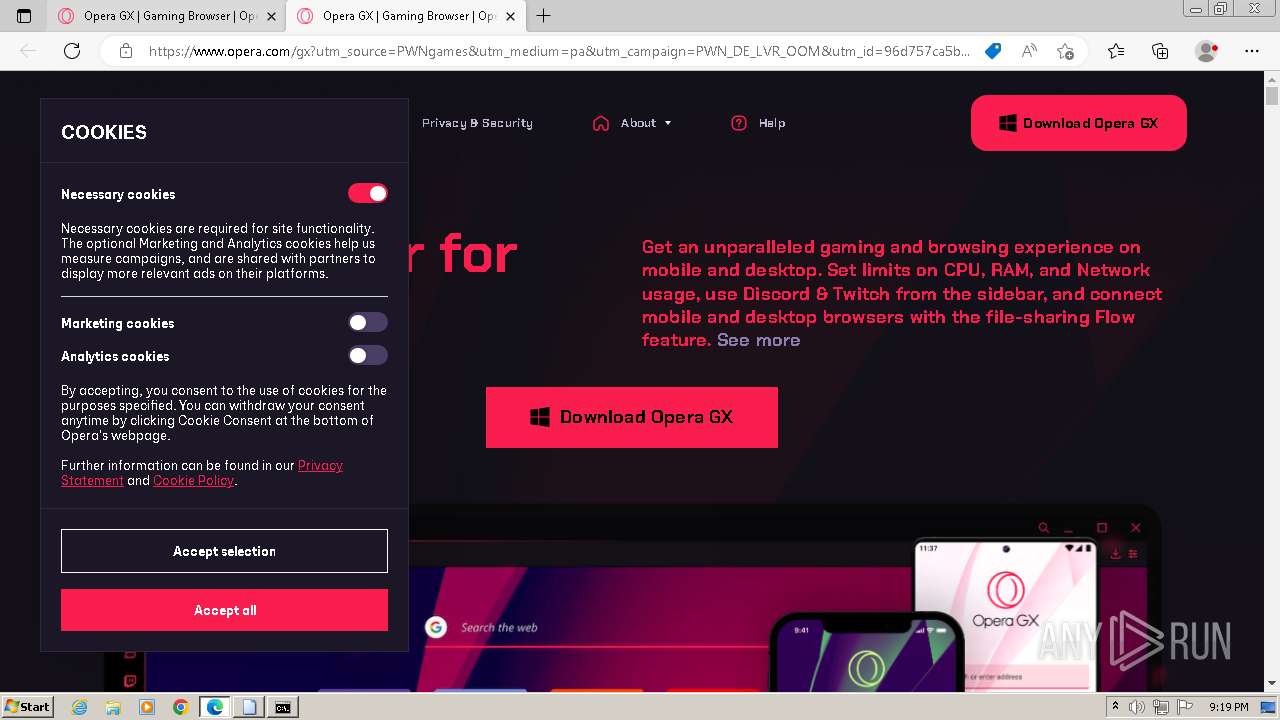Image resolution: width=1280 pixels, height=720 pixels.
Task: Go back using the back arrow
Action: (x=28, y=51)
